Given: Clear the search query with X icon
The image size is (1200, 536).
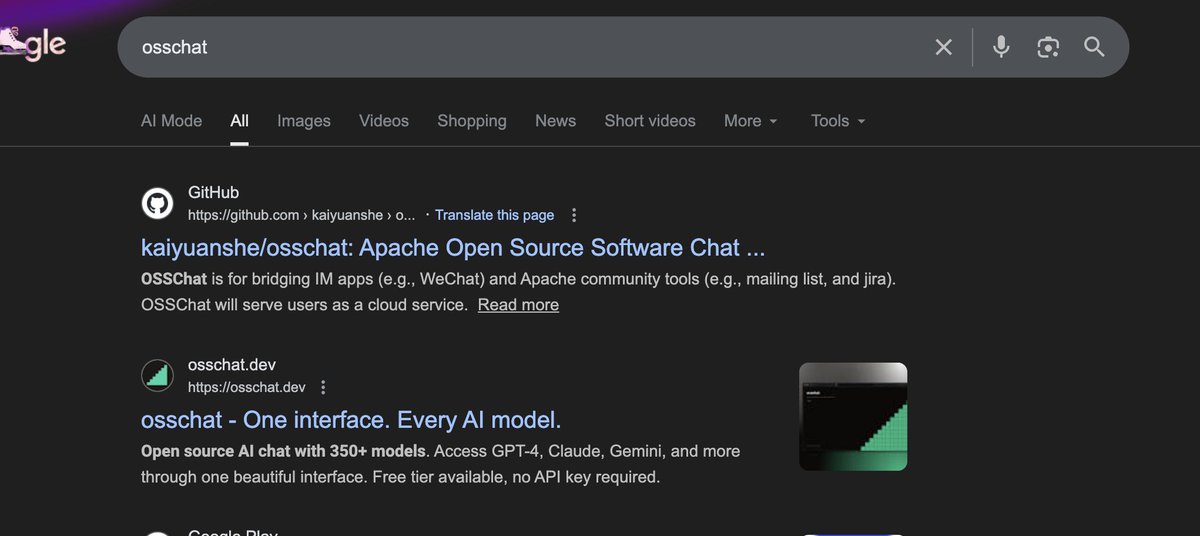Looking at the screenshot, I should point(943,47).
